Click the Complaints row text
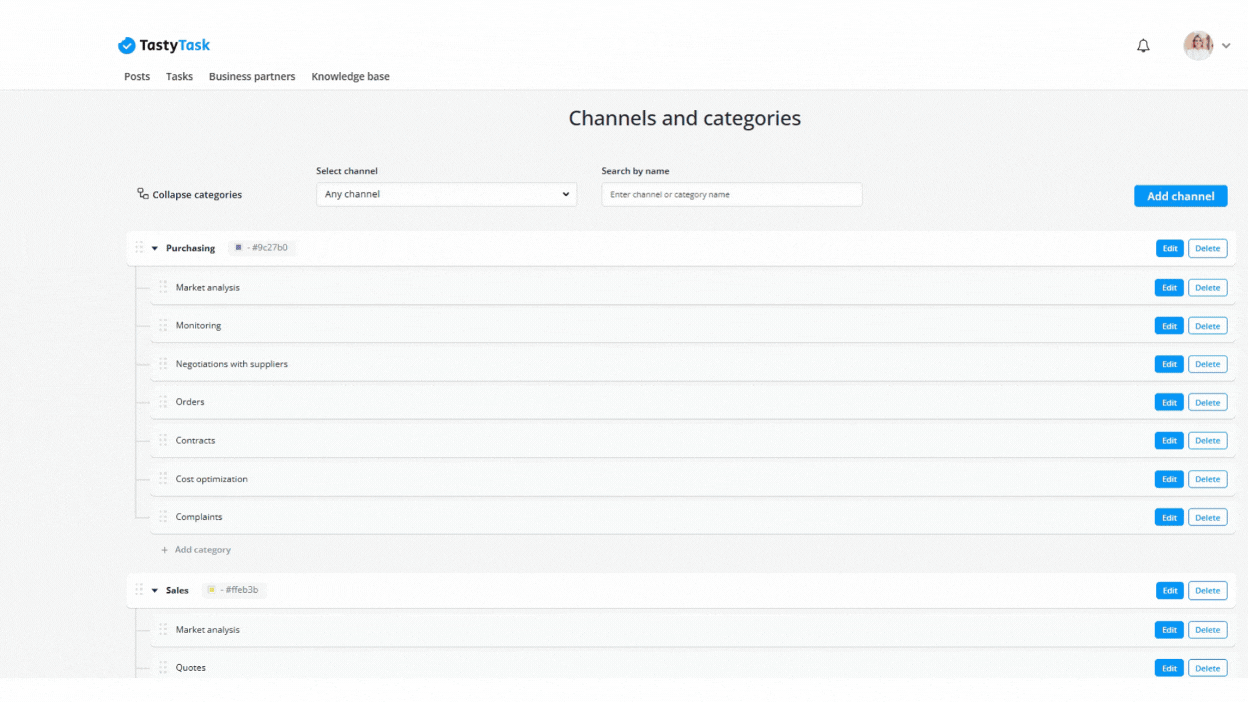Viewport: 1248px width, 702px height. pyautogui.click(x=199, y=517)
